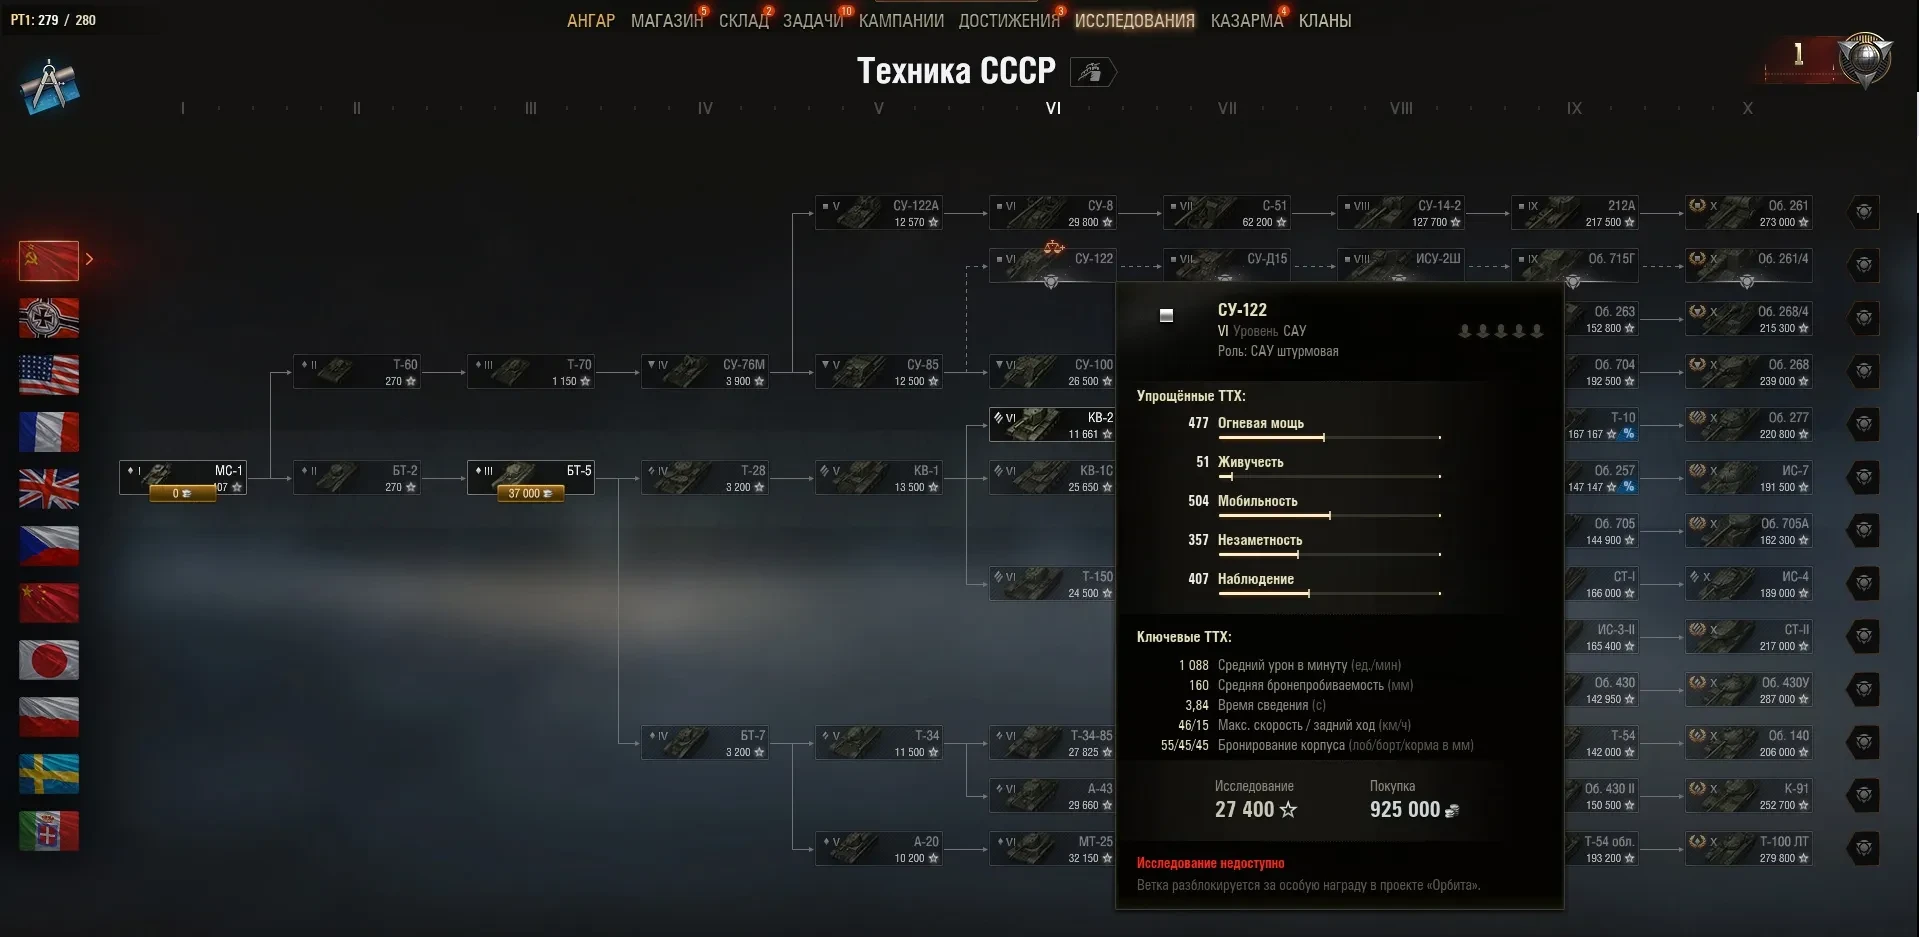Select the USA nation flag
This screenshot has width=1919, height=937.
click(49, 375)
